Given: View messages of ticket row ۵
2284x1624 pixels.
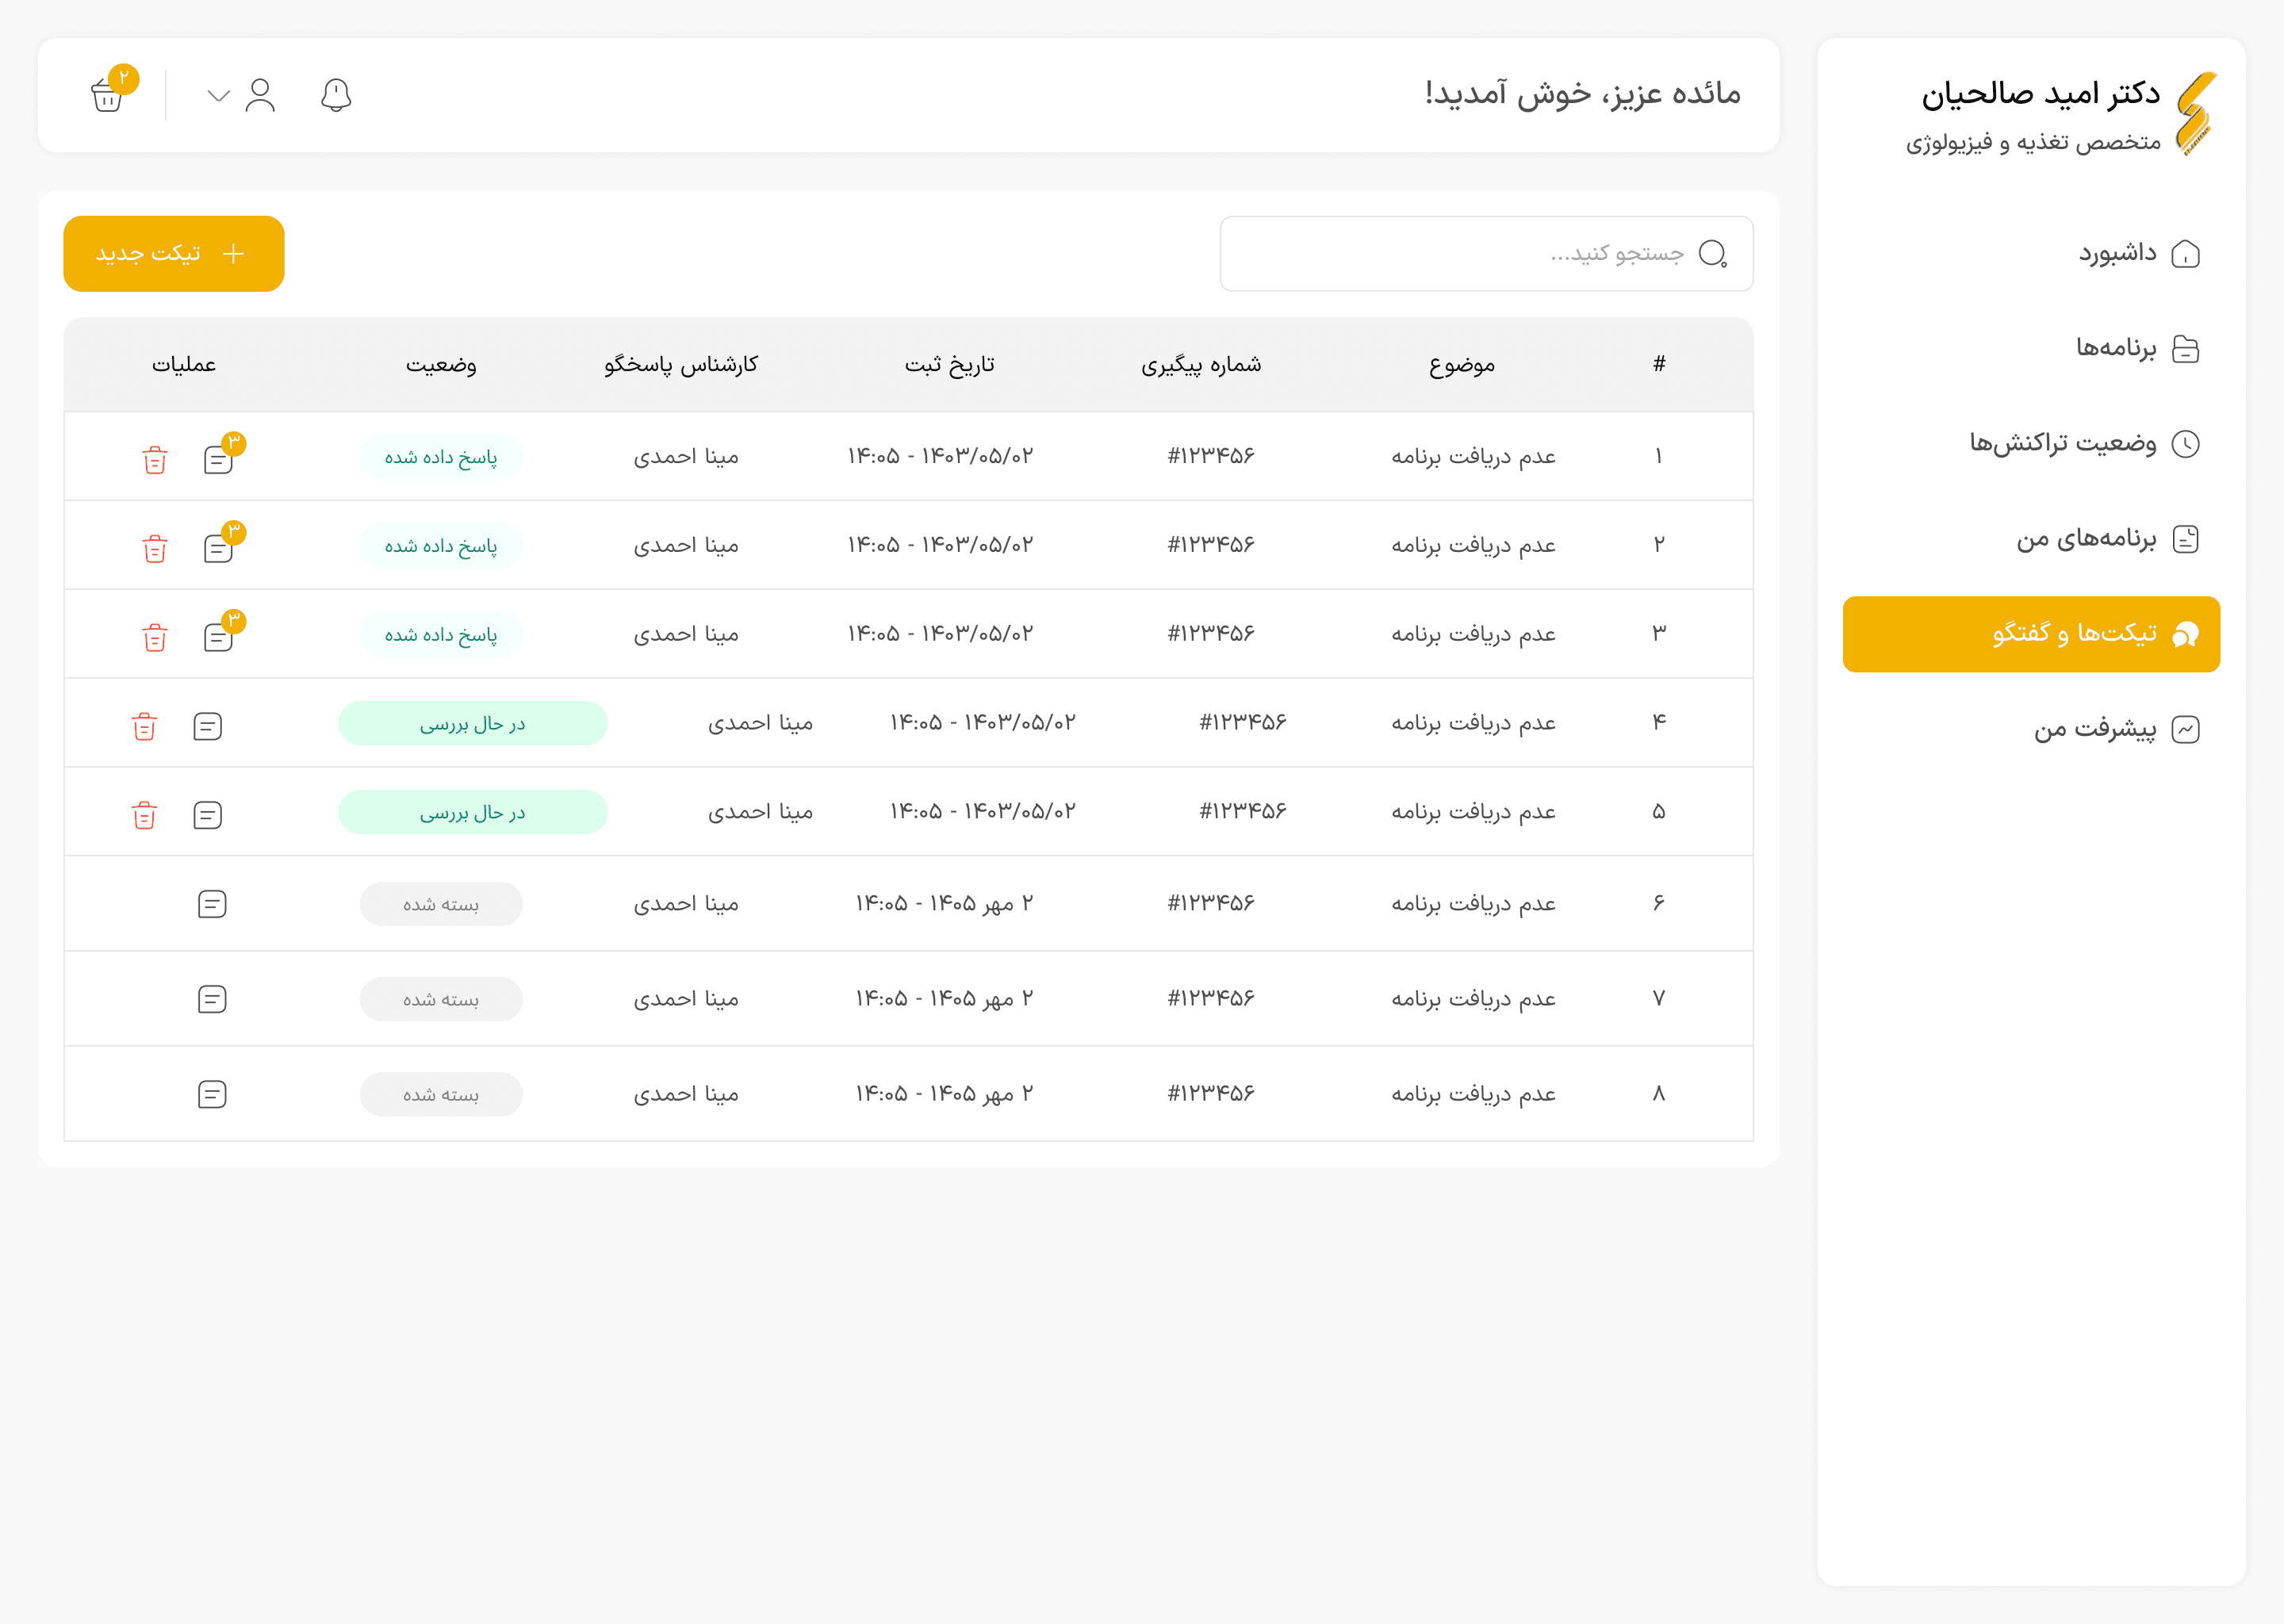Looking at the screenshot, I should tap(207, 815).
